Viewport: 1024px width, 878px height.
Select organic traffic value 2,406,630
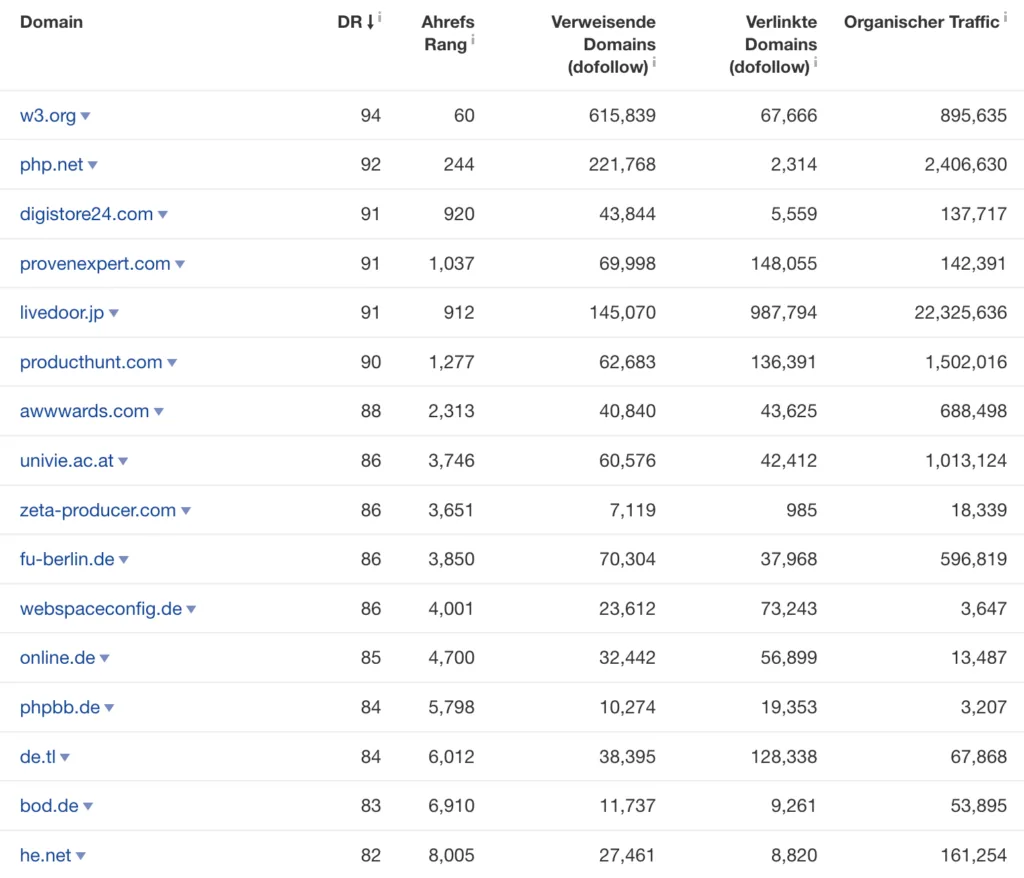pyautogui.click(x=965, y=165)
